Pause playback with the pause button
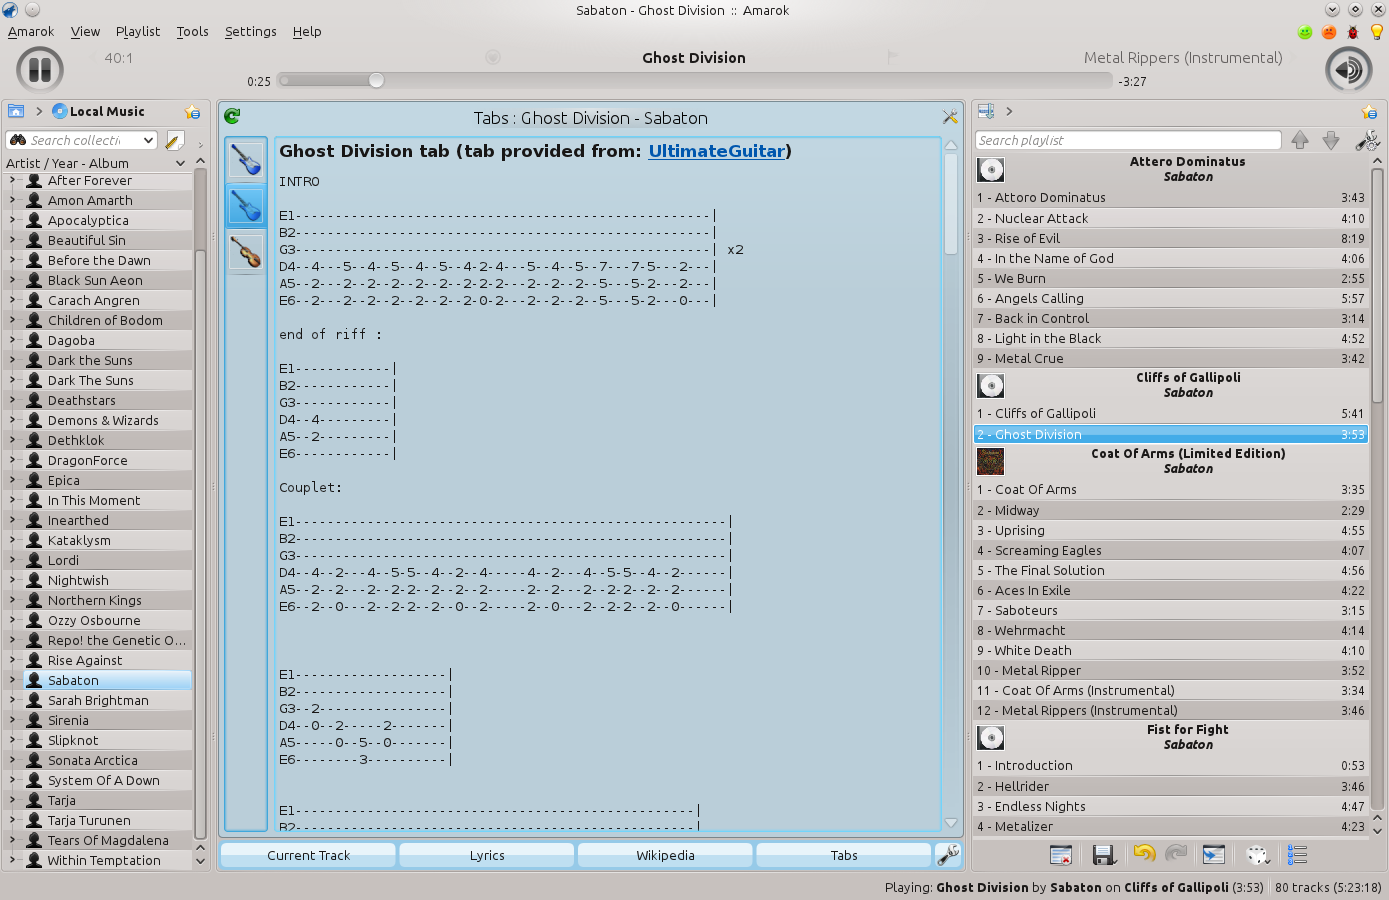This screenshot has height=900, width=1389. tap(40, 70)
